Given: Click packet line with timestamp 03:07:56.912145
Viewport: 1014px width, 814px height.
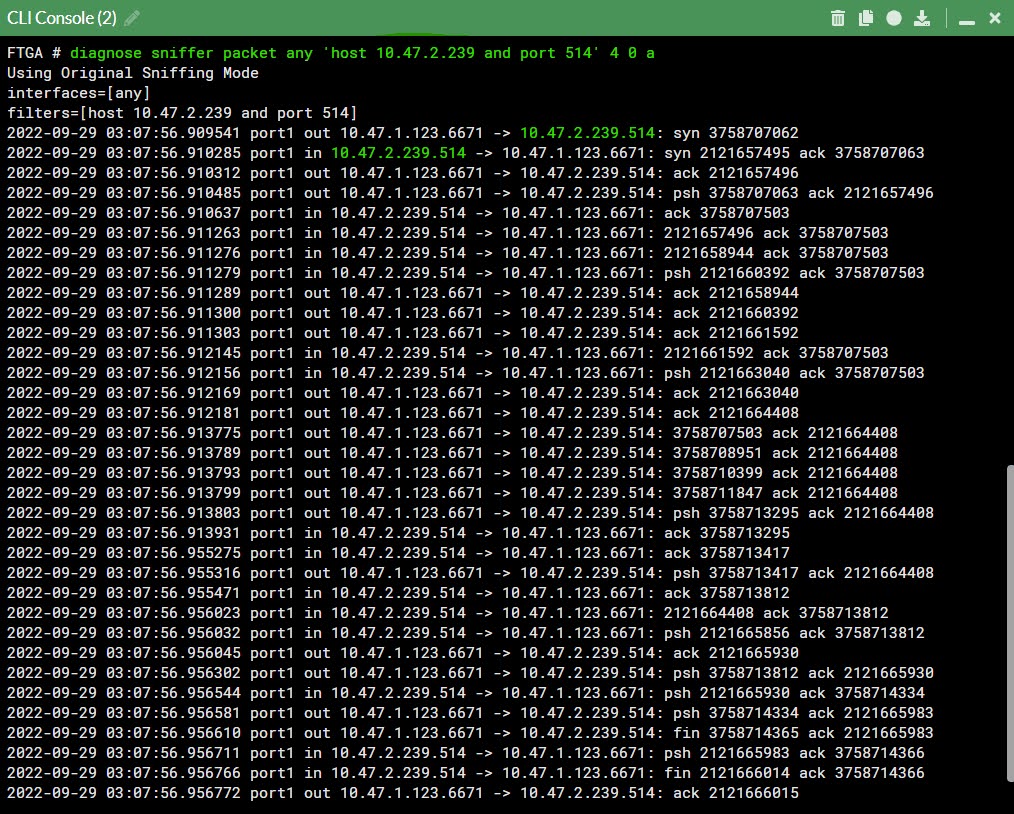Looking at the screenshot, I should point(448,354).
